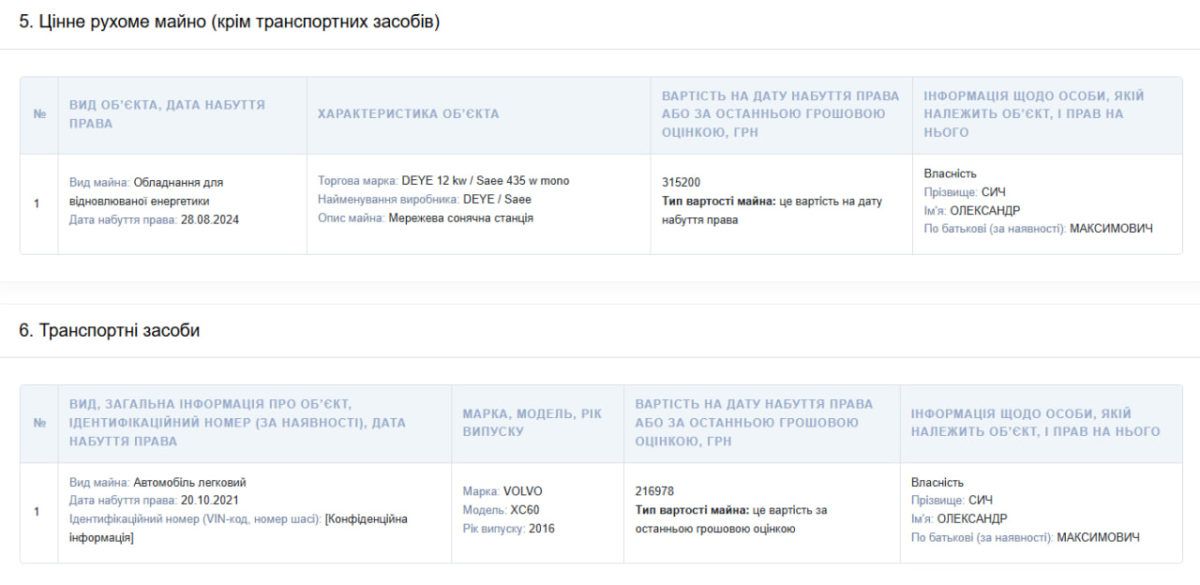Screen dimensions: 1200x585
Task: Click 'Марка, модель, рік випуску' column header
Action: coord(531,422)
